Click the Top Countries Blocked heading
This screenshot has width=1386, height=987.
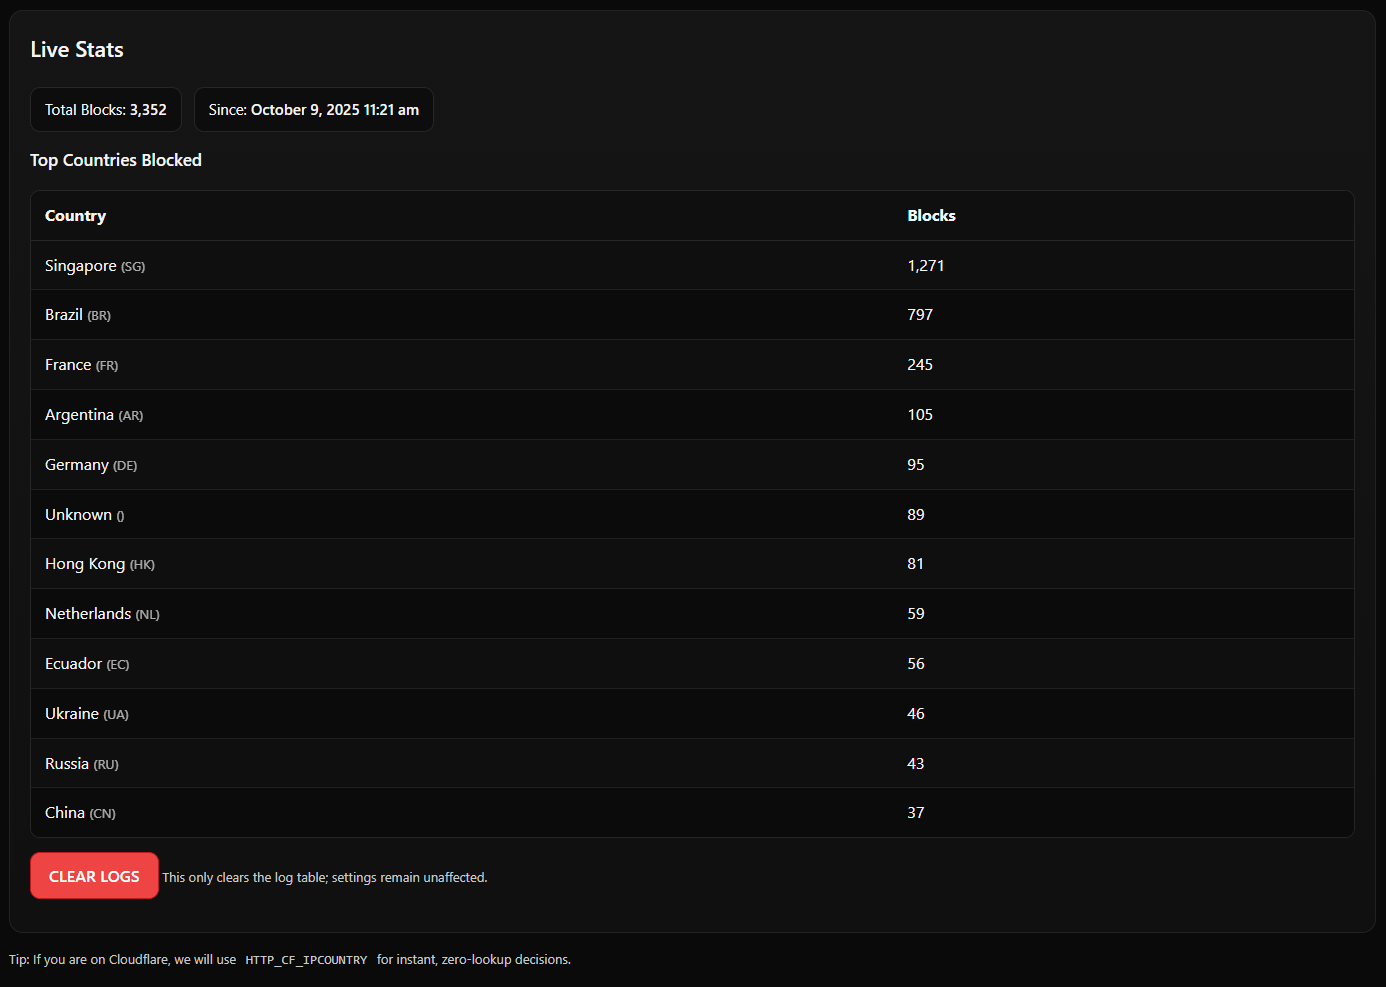(116, 160)
